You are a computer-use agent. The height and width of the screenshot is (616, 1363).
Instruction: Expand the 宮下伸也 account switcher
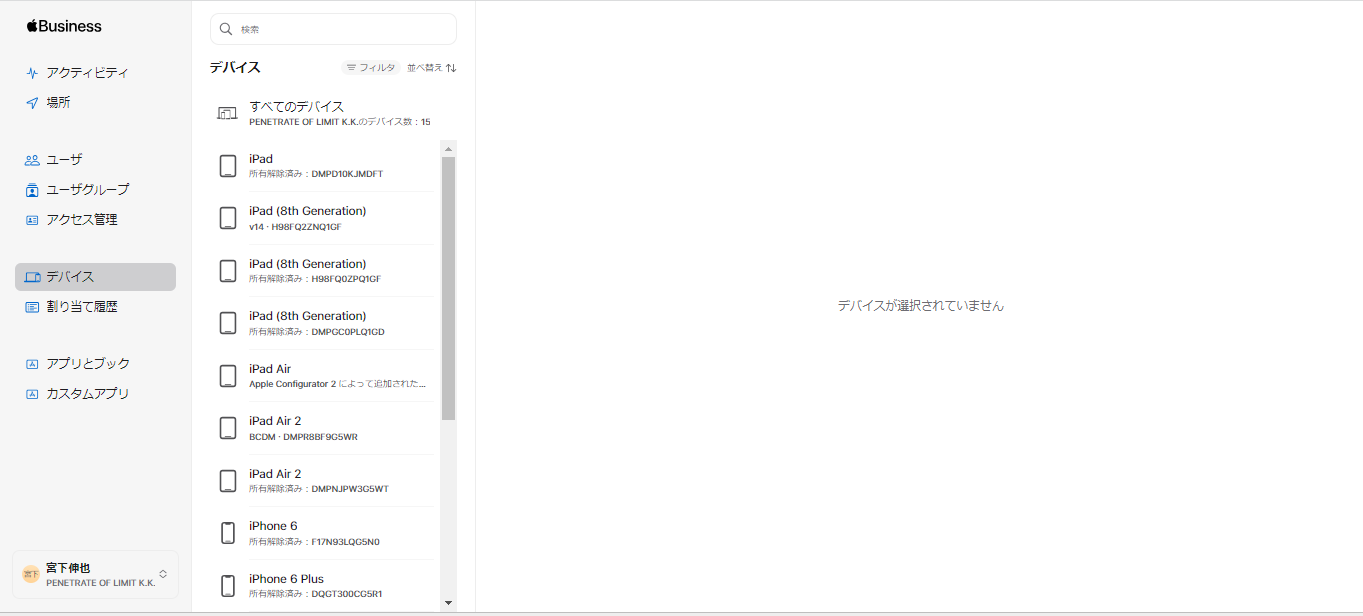[x=95, y=574]
